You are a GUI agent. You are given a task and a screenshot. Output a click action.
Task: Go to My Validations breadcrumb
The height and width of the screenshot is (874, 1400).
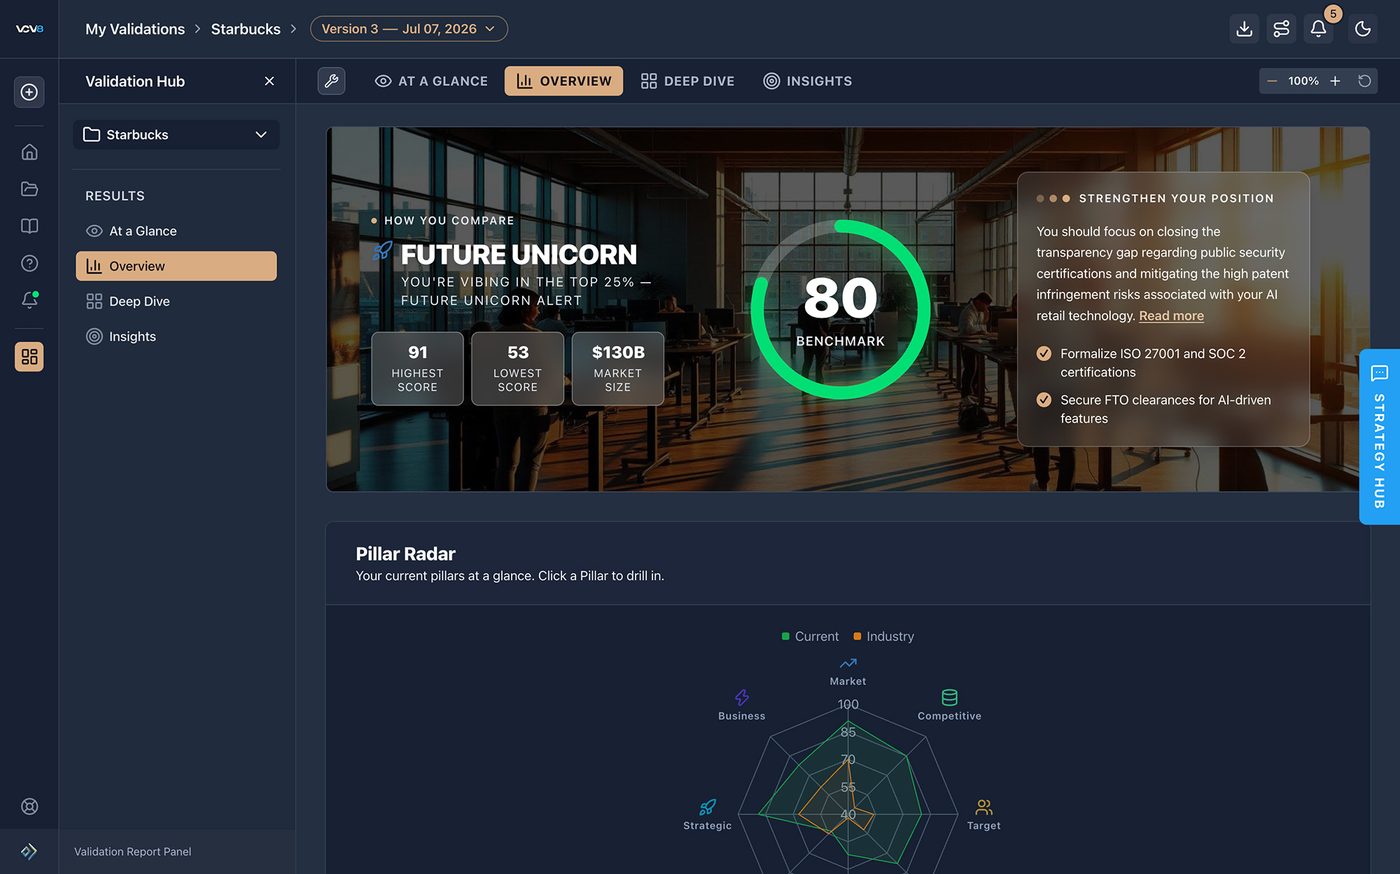point(135,29)
